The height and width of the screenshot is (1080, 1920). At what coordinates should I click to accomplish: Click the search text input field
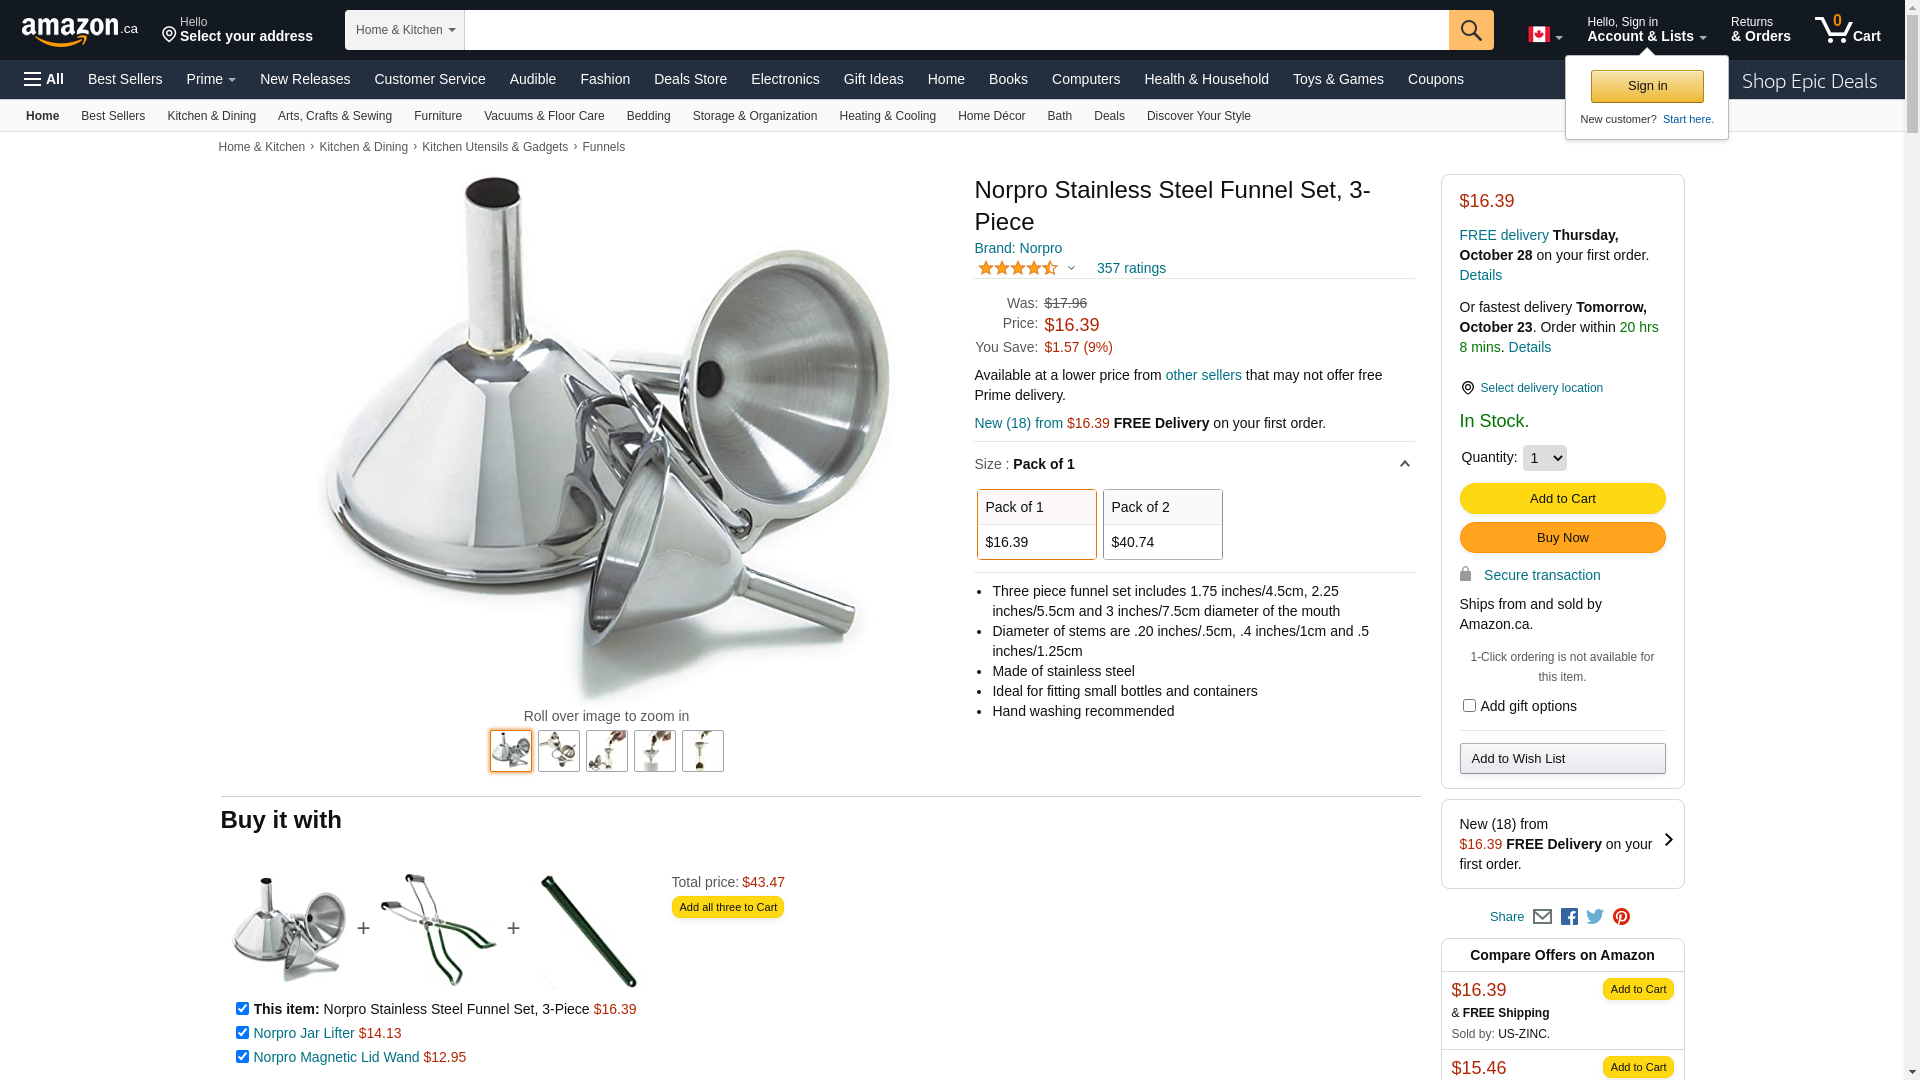pyautogui.click(x=956, y=30)
